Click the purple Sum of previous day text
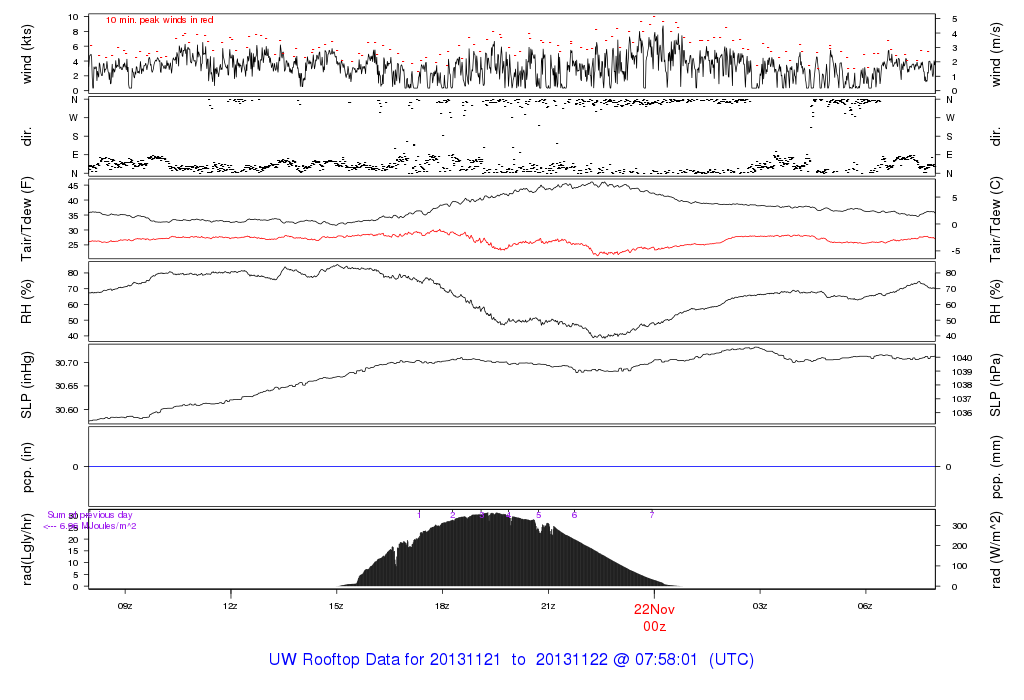The height and width of the screenshot is (700, 1024). coord(90,515)
